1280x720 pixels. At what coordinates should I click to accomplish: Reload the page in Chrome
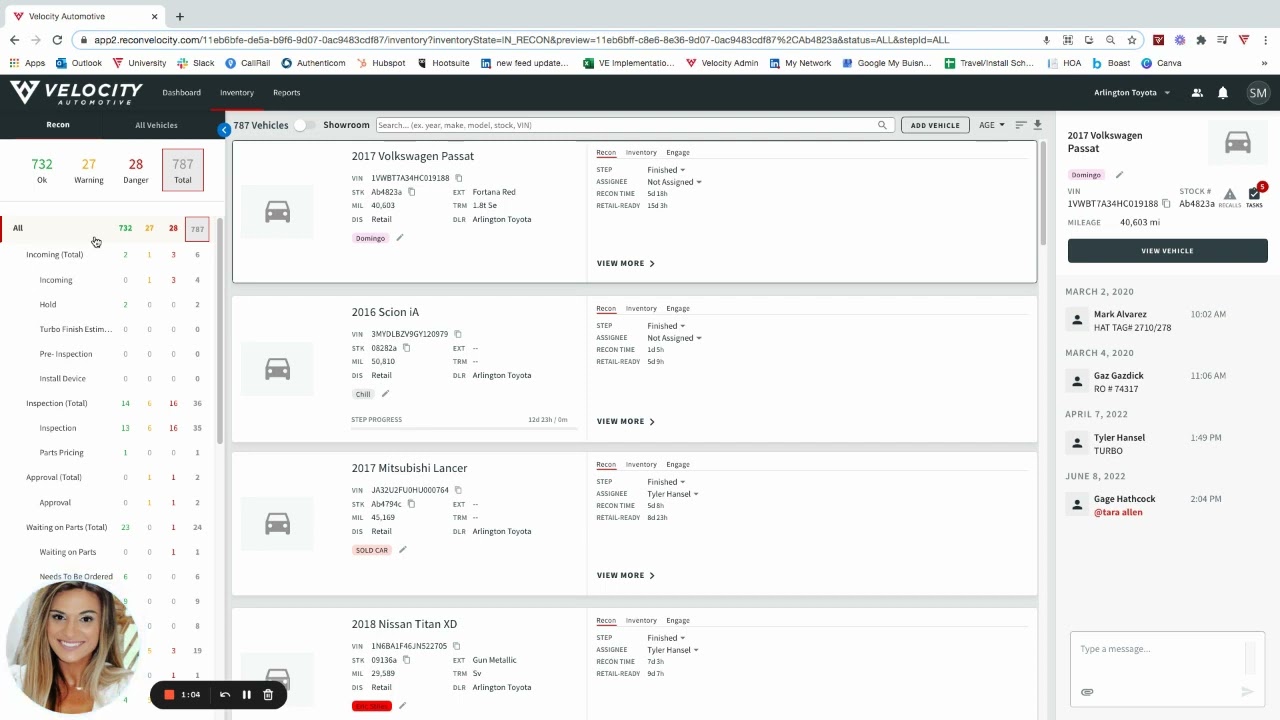pyautogui.click(x=57, y=40)
